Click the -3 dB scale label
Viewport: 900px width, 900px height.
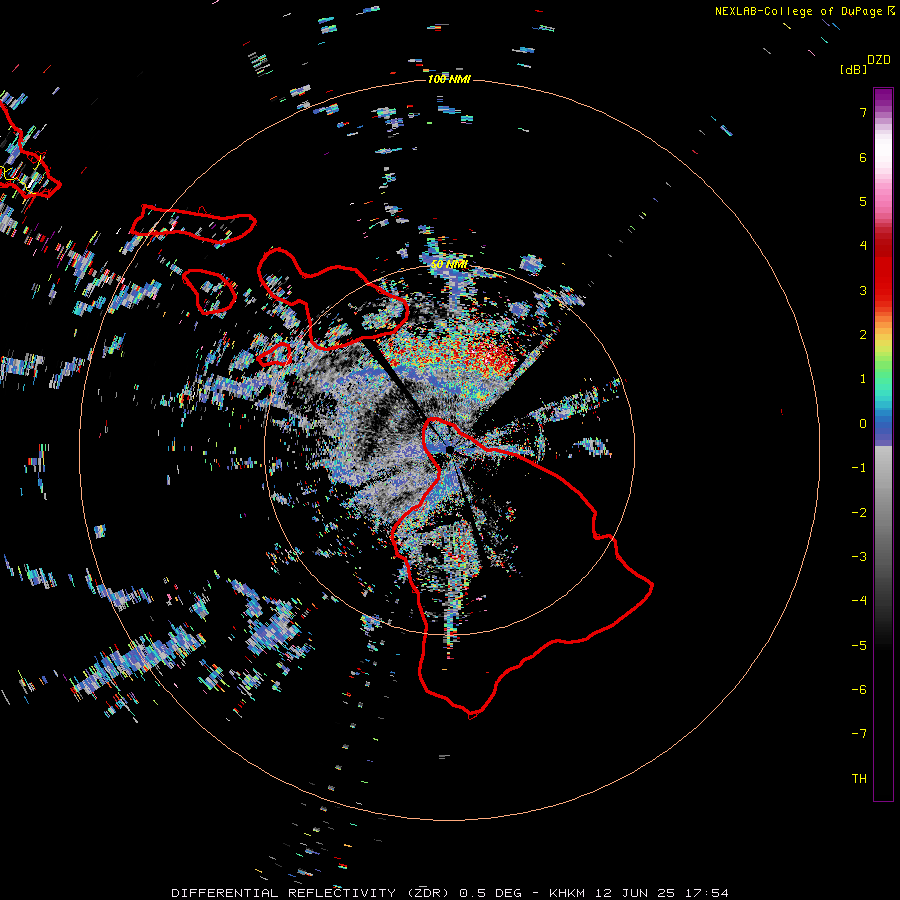(859, 557)
